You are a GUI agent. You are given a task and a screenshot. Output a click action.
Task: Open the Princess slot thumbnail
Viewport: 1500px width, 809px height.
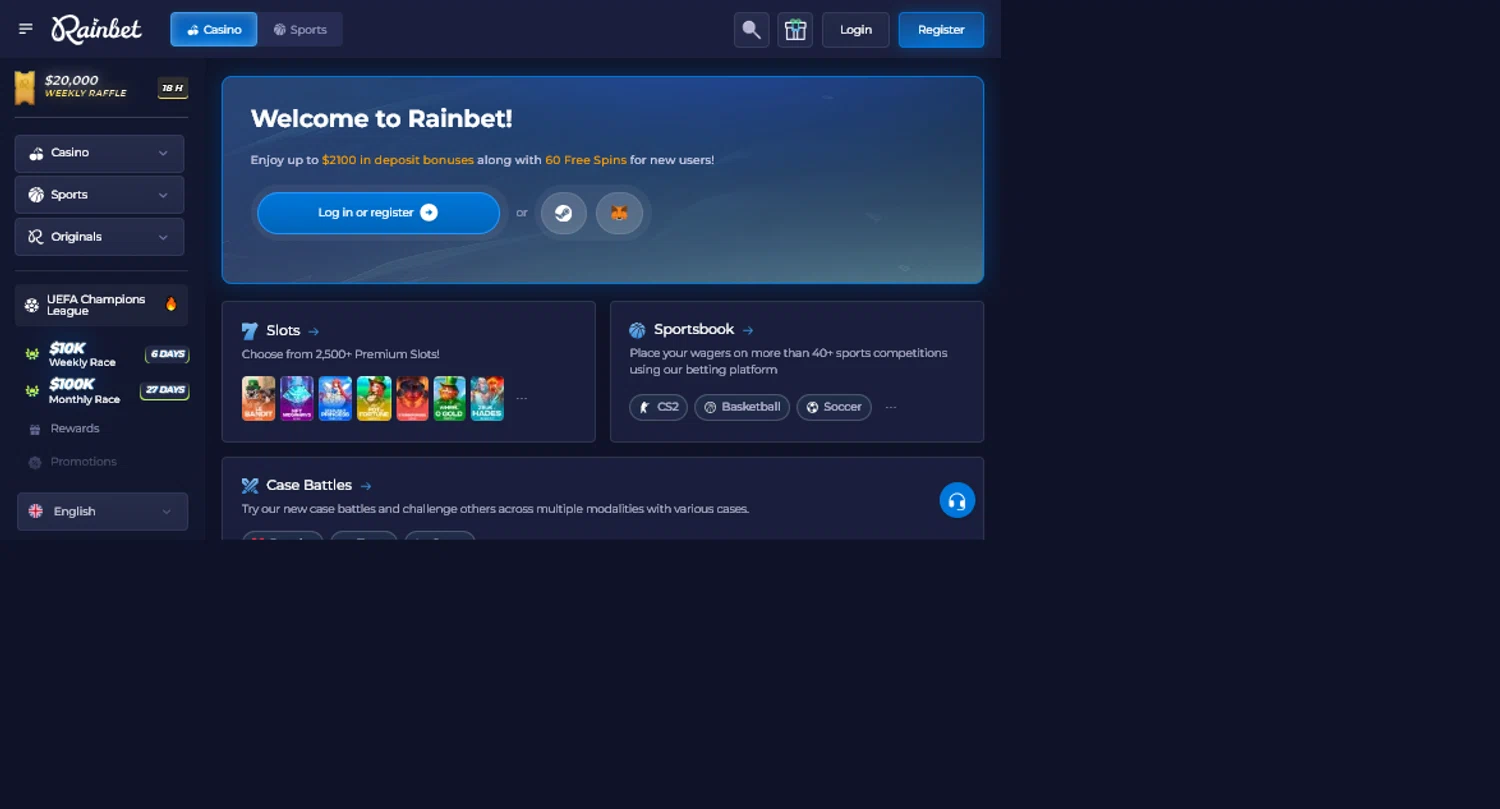click(335, 398)
